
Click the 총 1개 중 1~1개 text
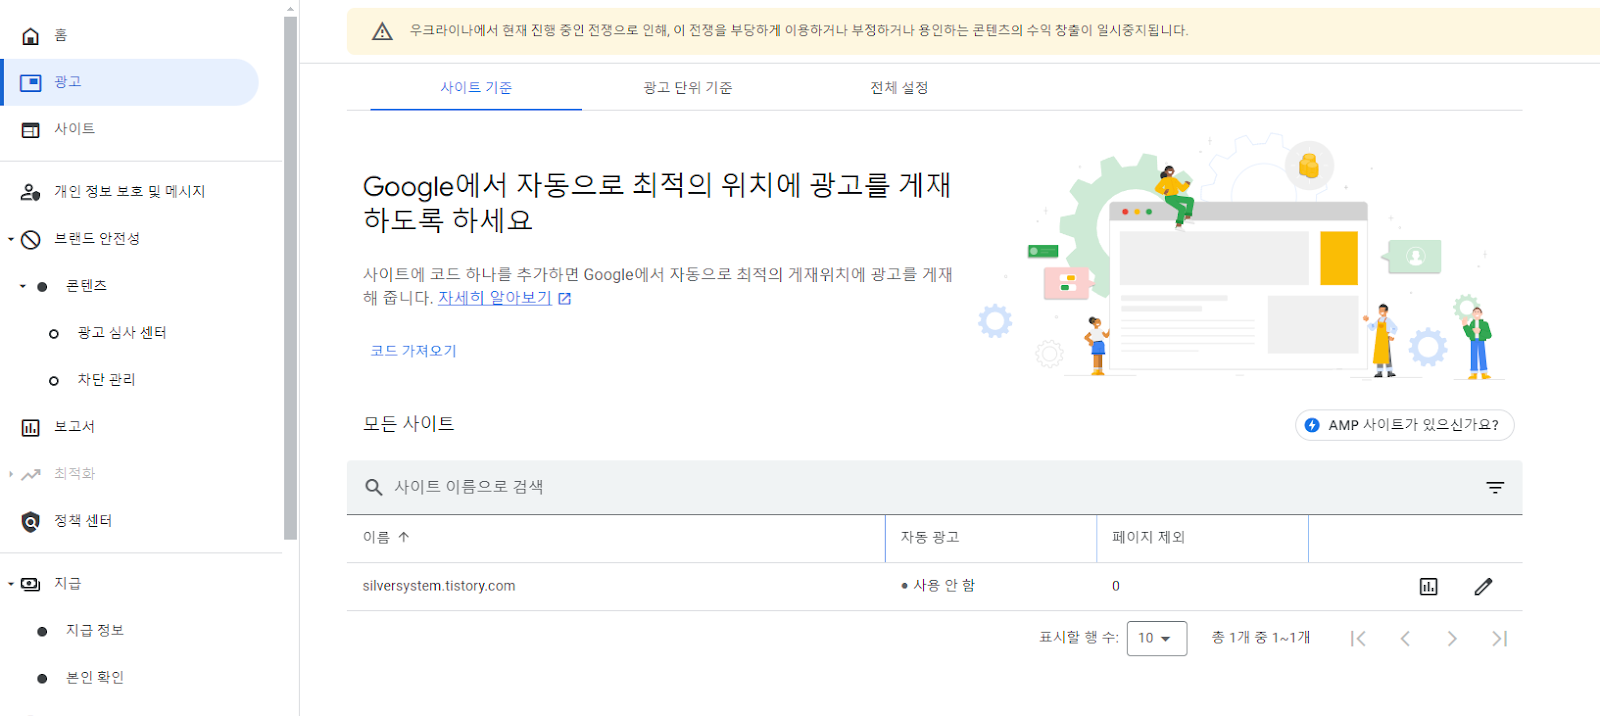point(1261,638)
